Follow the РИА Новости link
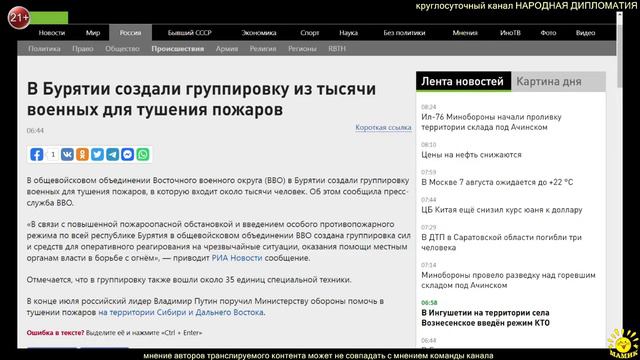The width and height of the screenshot is (640, 360). pyautogui.click(x=237, y=258)
